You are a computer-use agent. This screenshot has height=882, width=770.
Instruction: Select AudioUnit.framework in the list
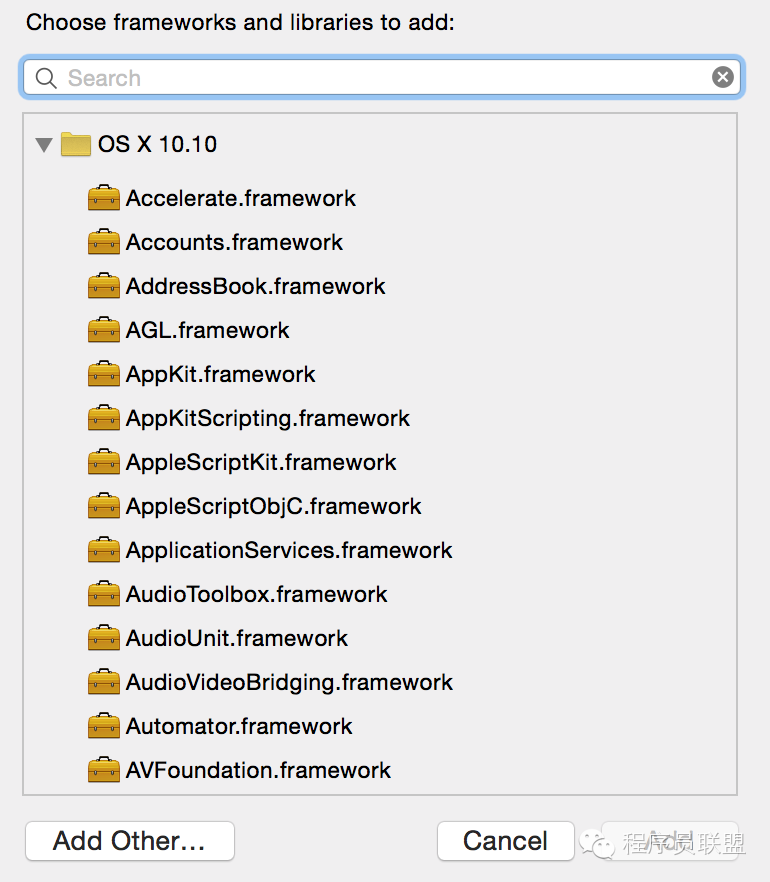click(237, 638)
